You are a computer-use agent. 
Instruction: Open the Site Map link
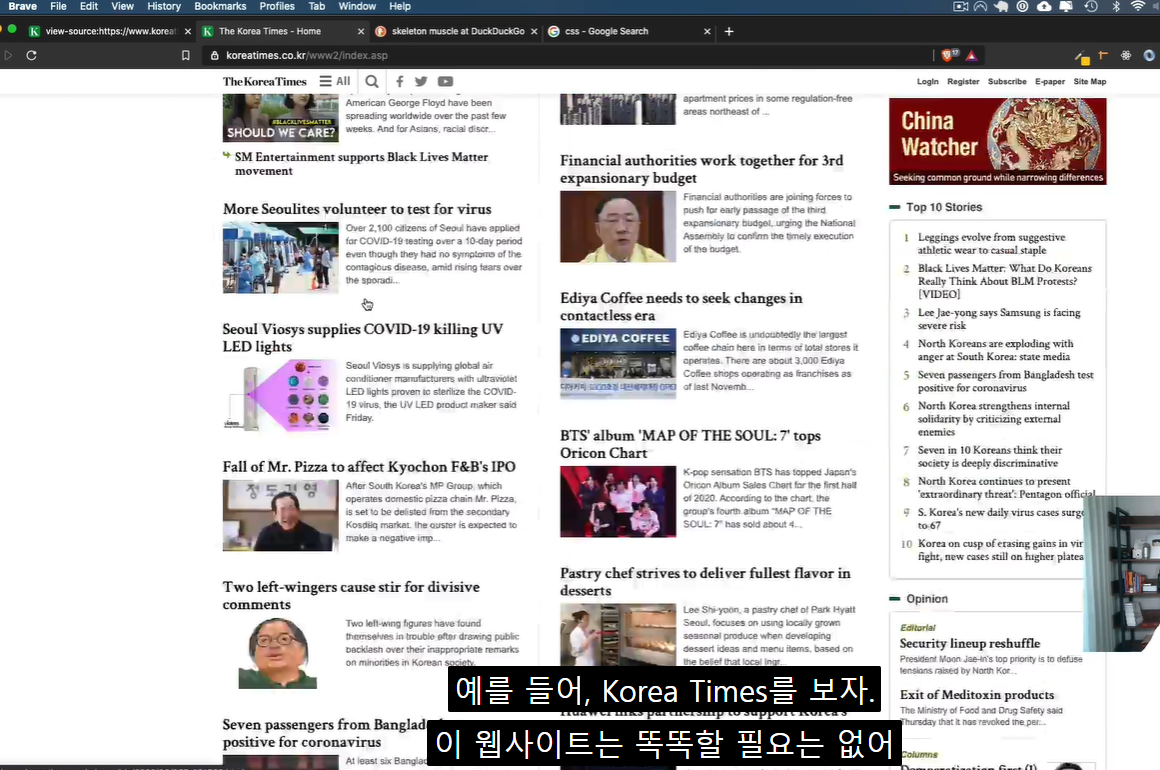click(x=1090, y=81)
